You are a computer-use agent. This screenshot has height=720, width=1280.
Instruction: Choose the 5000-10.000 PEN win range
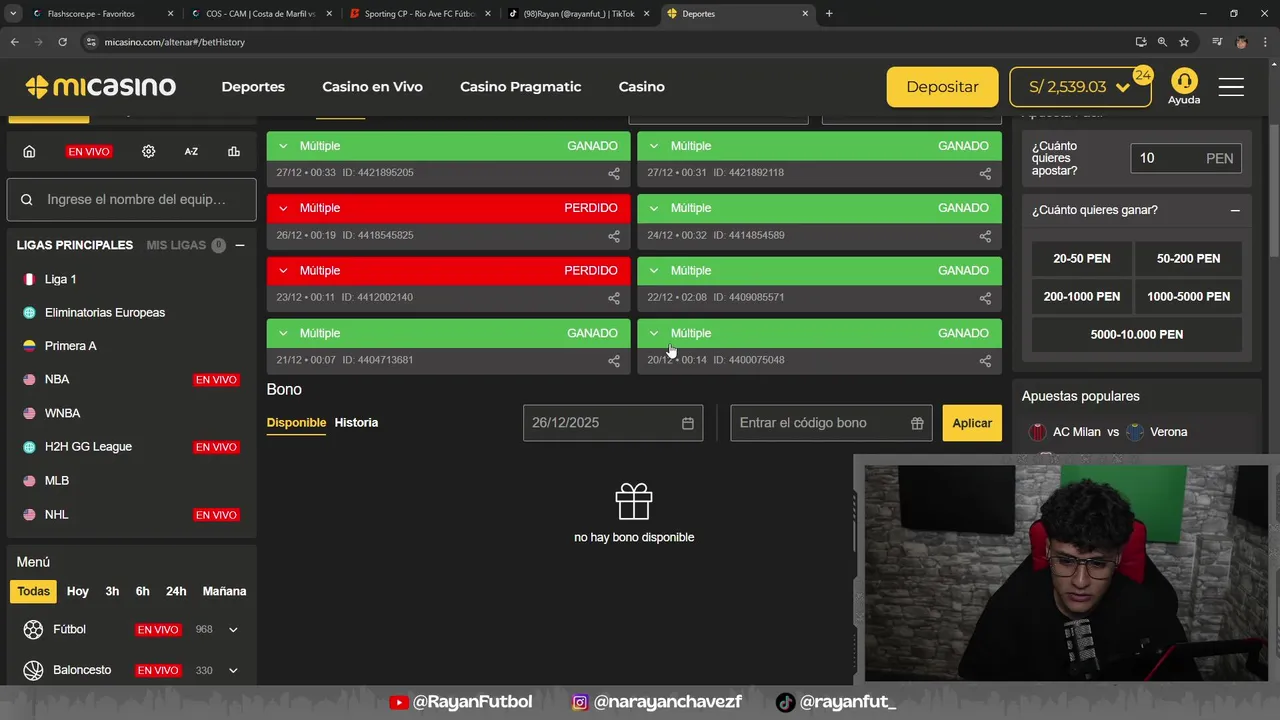tap(1137, 335)
